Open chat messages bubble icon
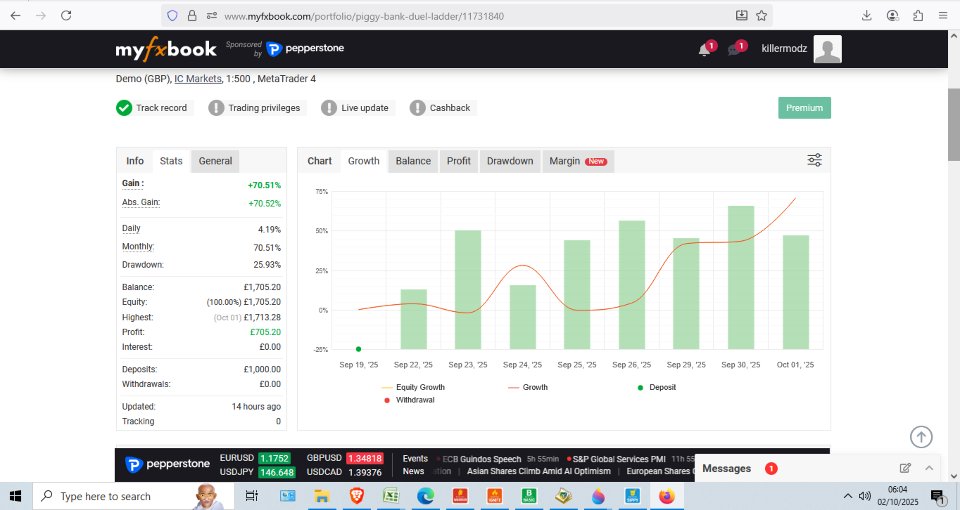This screenshot has width=960, height=510. coord(734,50)
